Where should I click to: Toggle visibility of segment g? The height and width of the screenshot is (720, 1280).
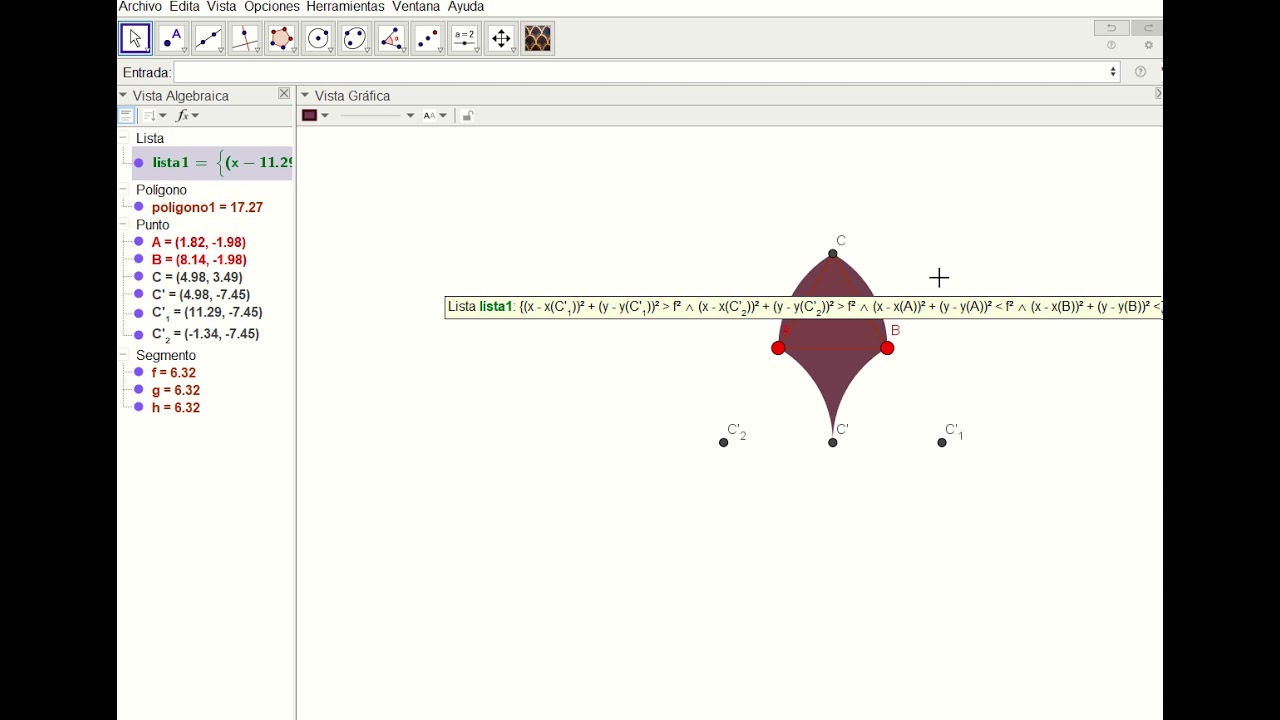[x=139, y=390]
